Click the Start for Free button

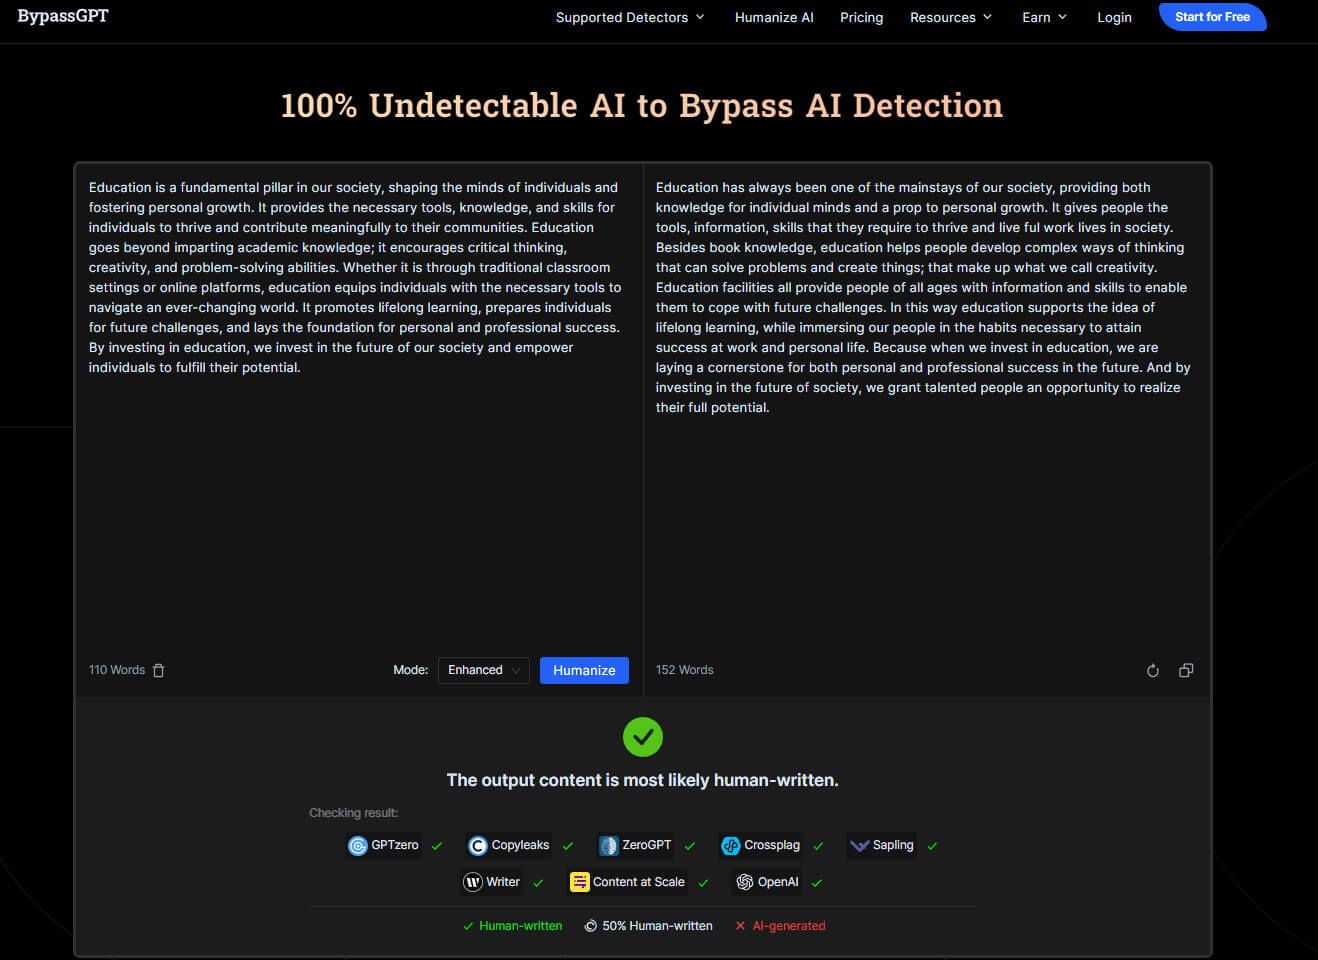[1212, 17]
